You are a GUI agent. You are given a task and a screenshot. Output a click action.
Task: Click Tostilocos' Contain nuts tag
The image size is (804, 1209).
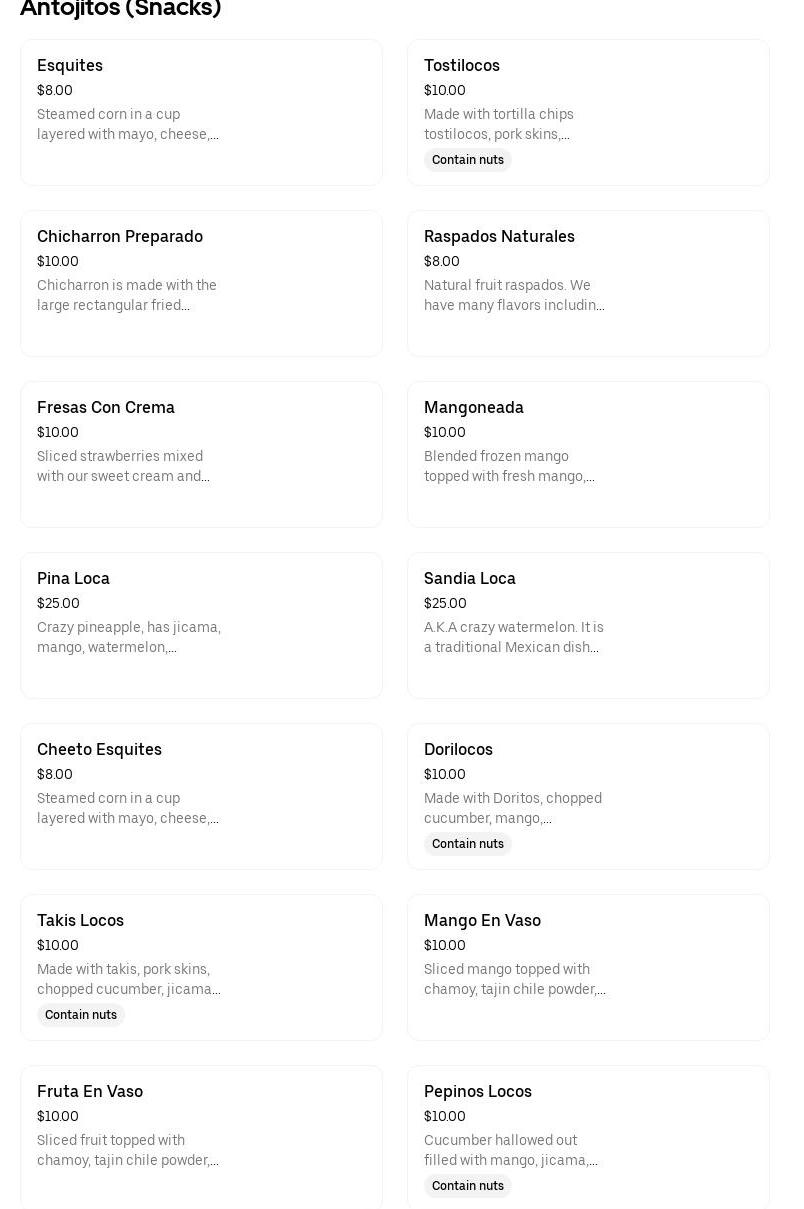[x=468, y=160]
